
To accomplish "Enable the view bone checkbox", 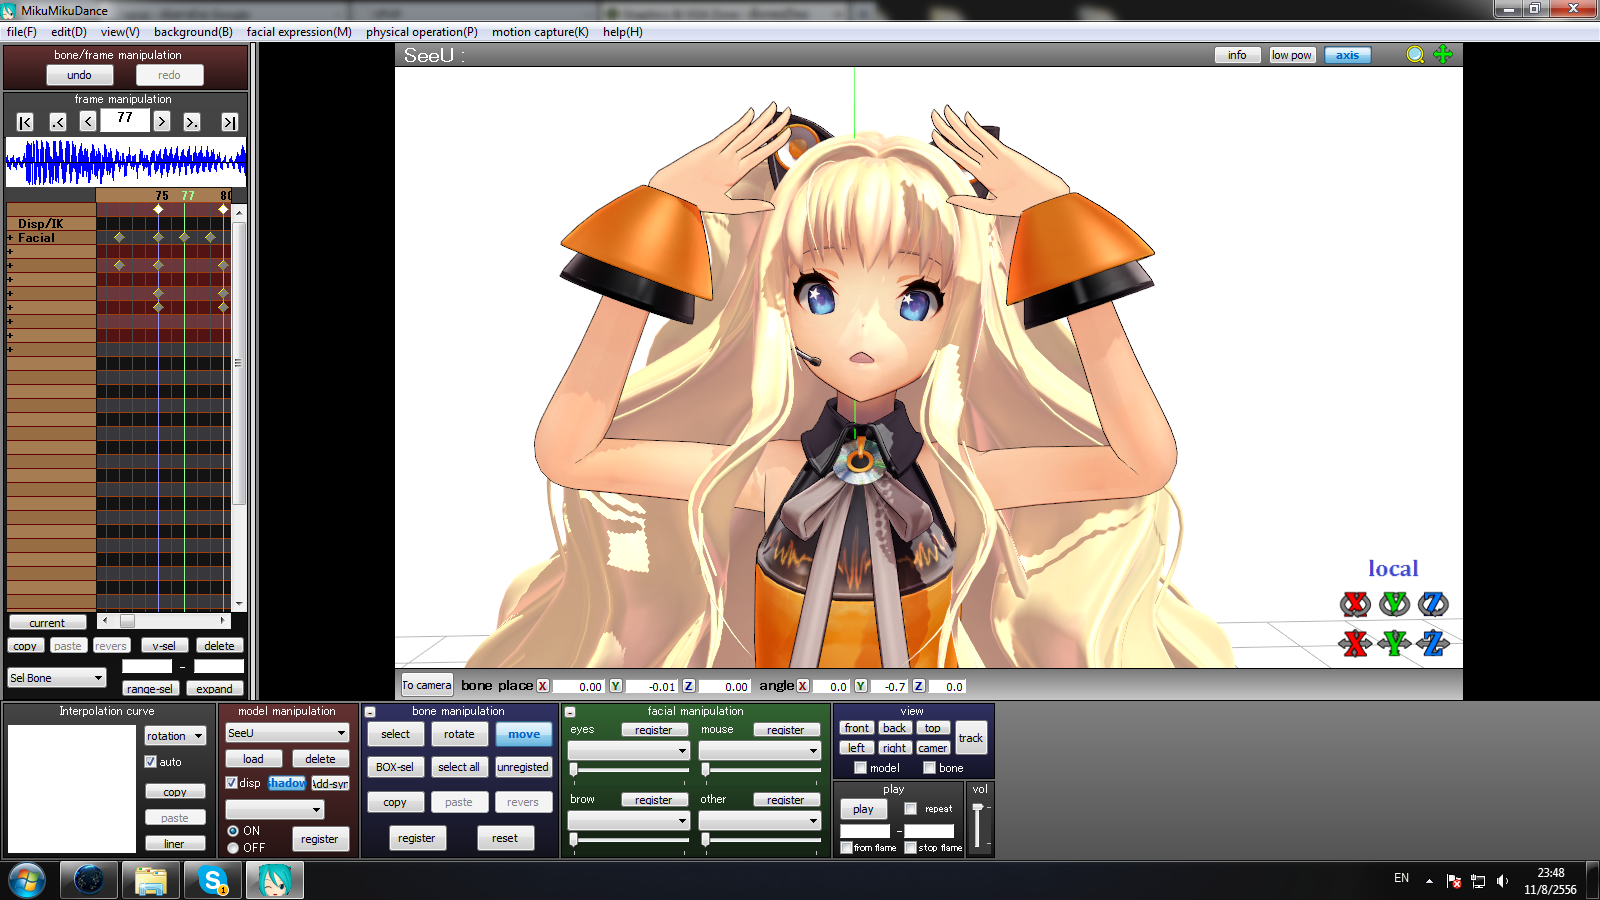I will (929, 768).
